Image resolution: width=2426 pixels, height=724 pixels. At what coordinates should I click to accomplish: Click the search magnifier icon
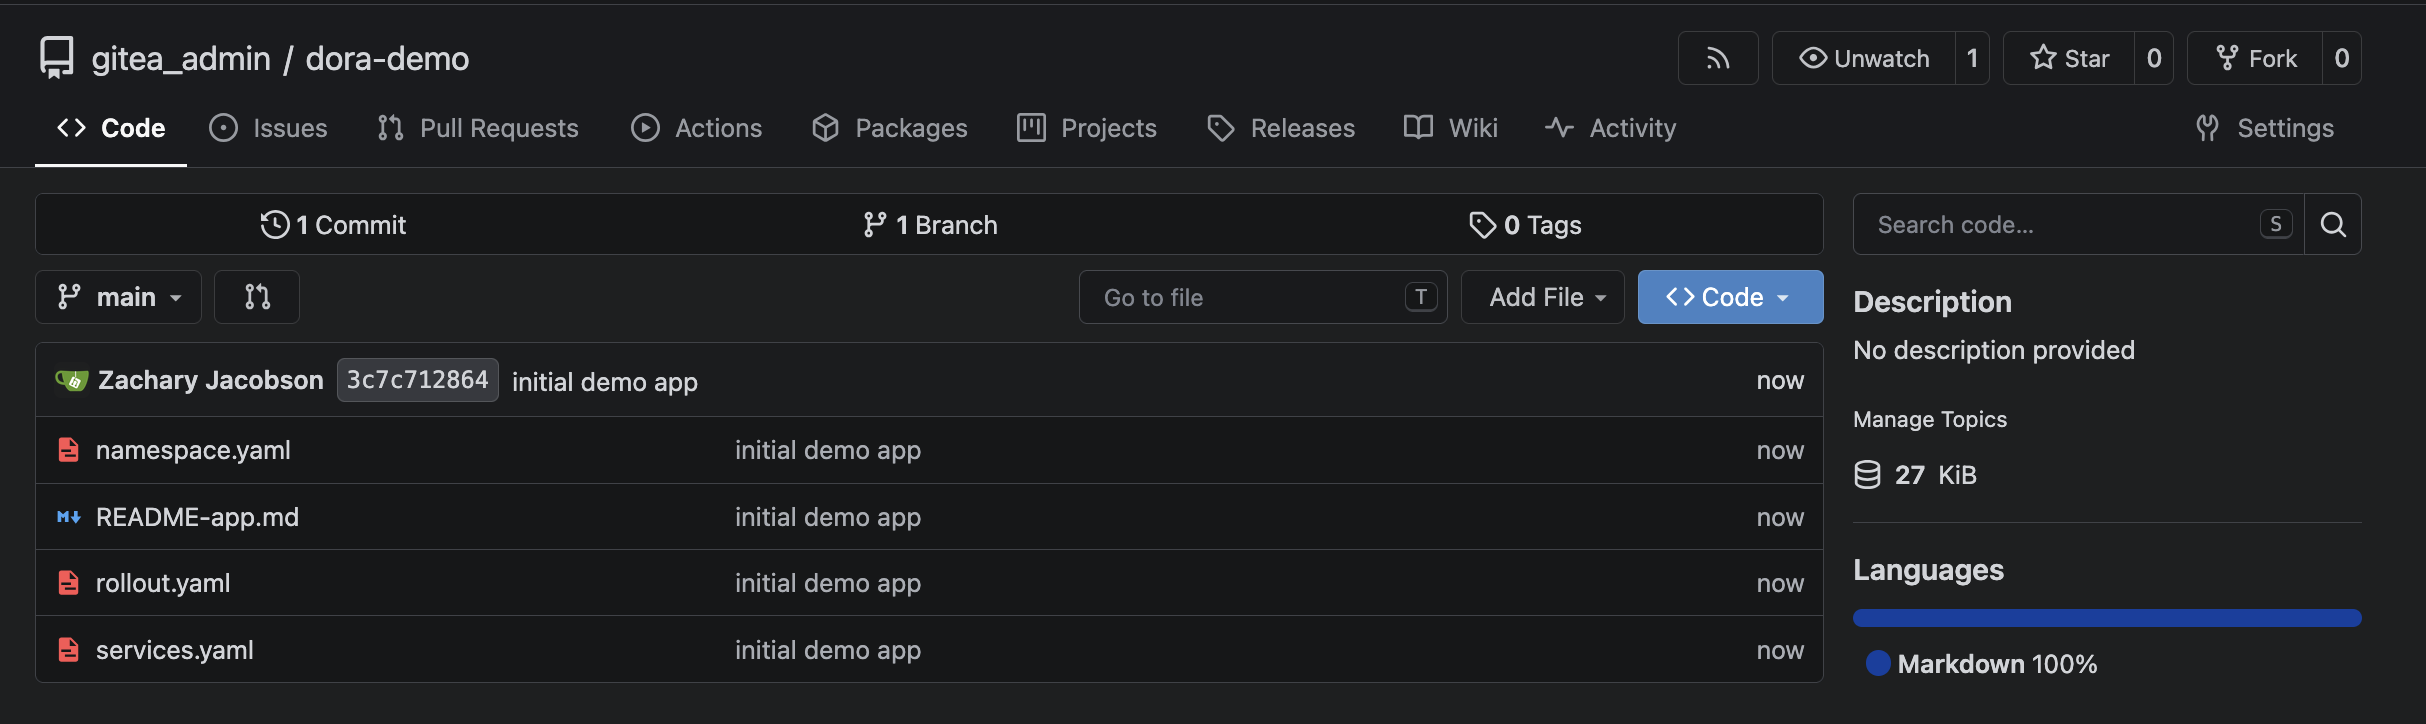[2333, 224]
